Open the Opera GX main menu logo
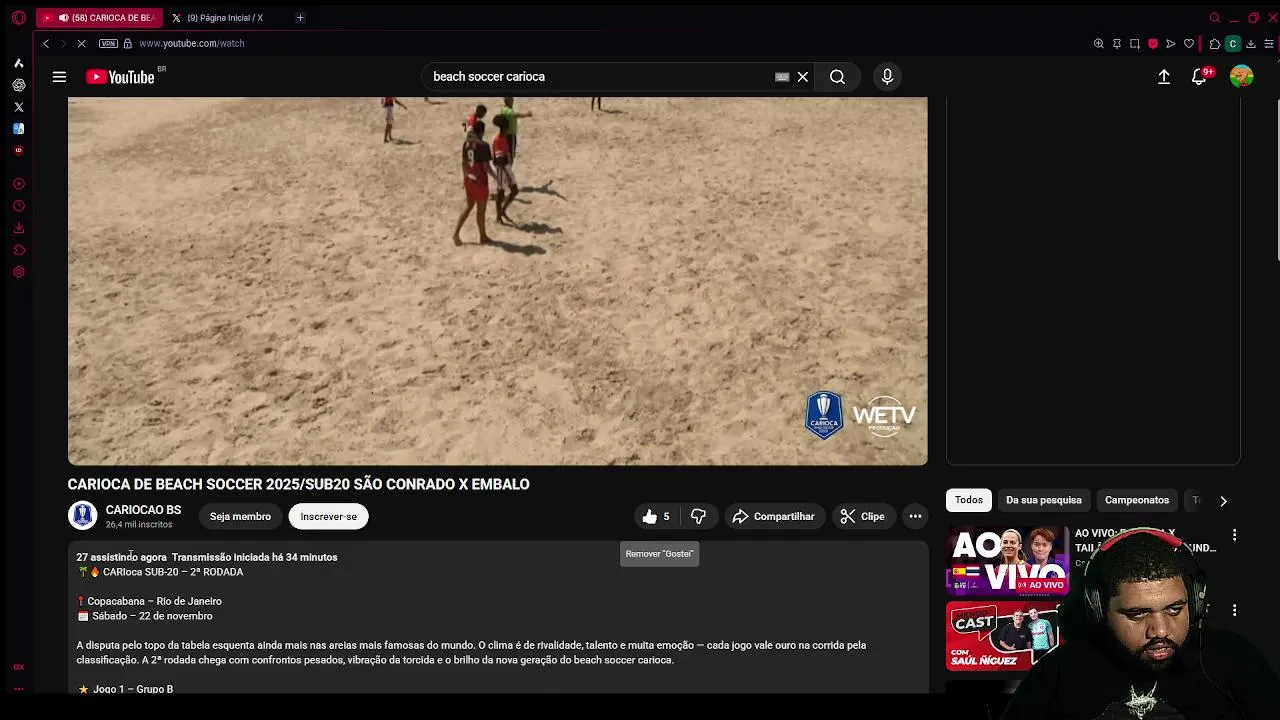The width and height of the screenshot is (1280, 720). [x=18, y=17]
